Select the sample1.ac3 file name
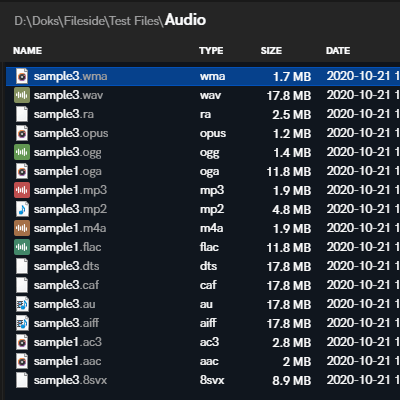400x400 pixels. (x=68, y=342)
